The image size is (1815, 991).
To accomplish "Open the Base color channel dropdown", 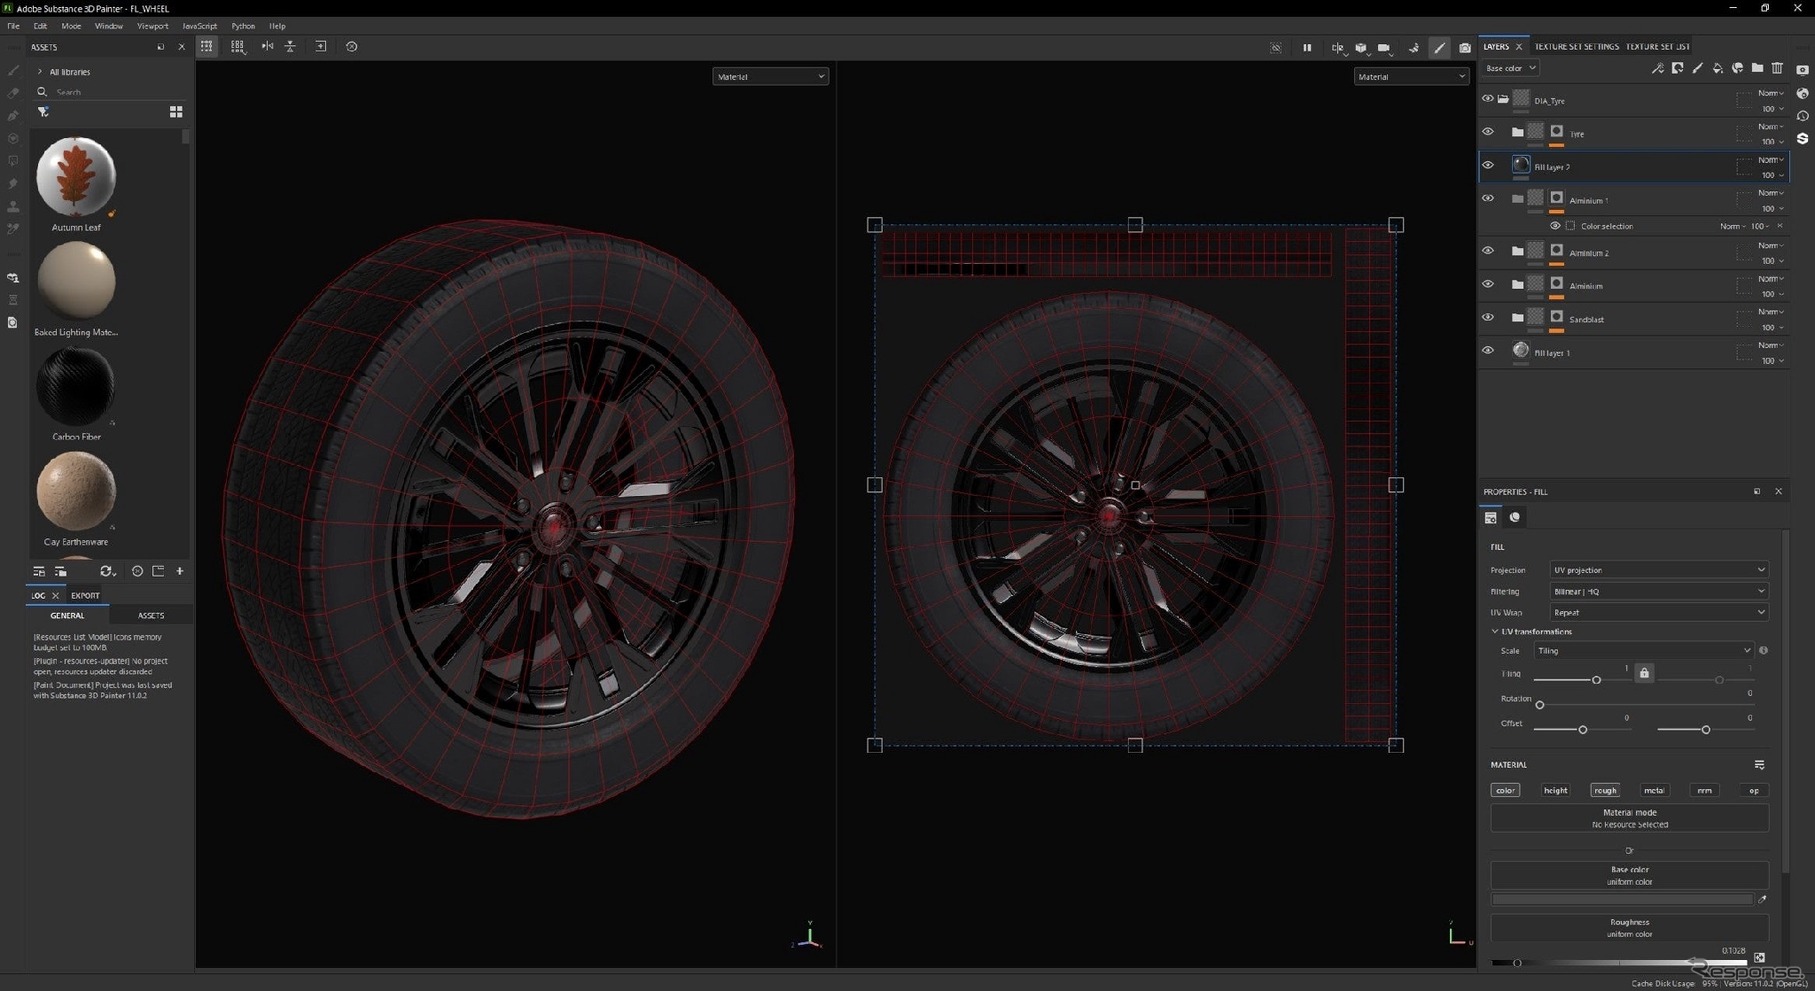I will click(1510, 68).
